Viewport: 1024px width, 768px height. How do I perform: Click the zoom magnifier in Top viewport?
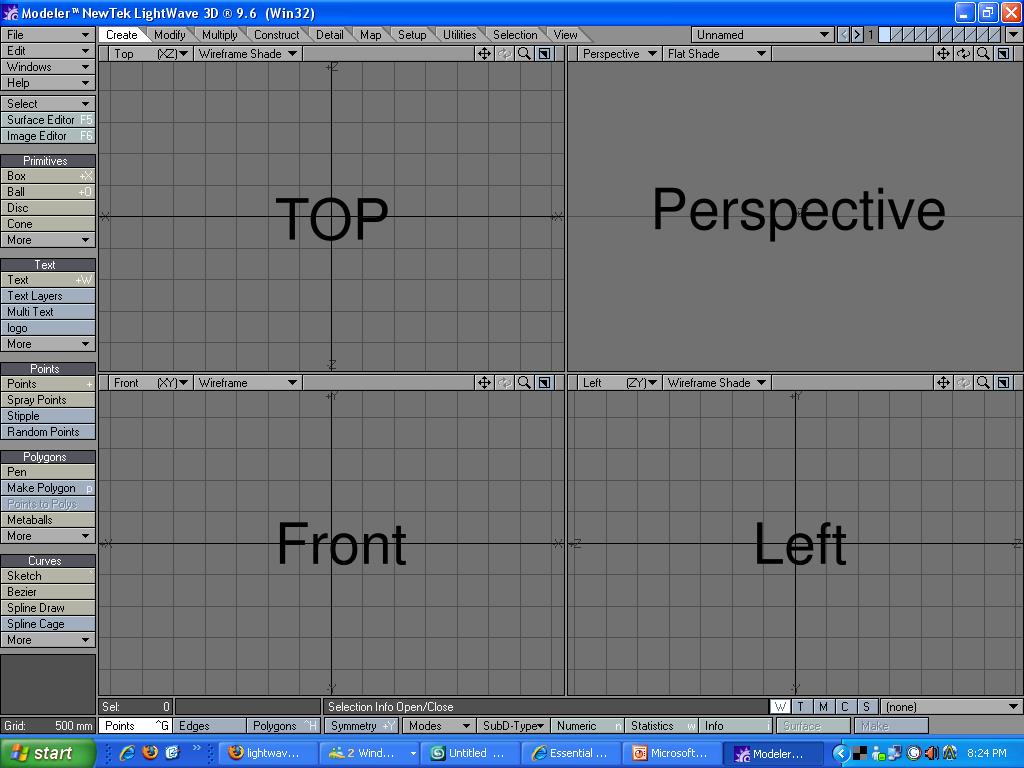524,54
